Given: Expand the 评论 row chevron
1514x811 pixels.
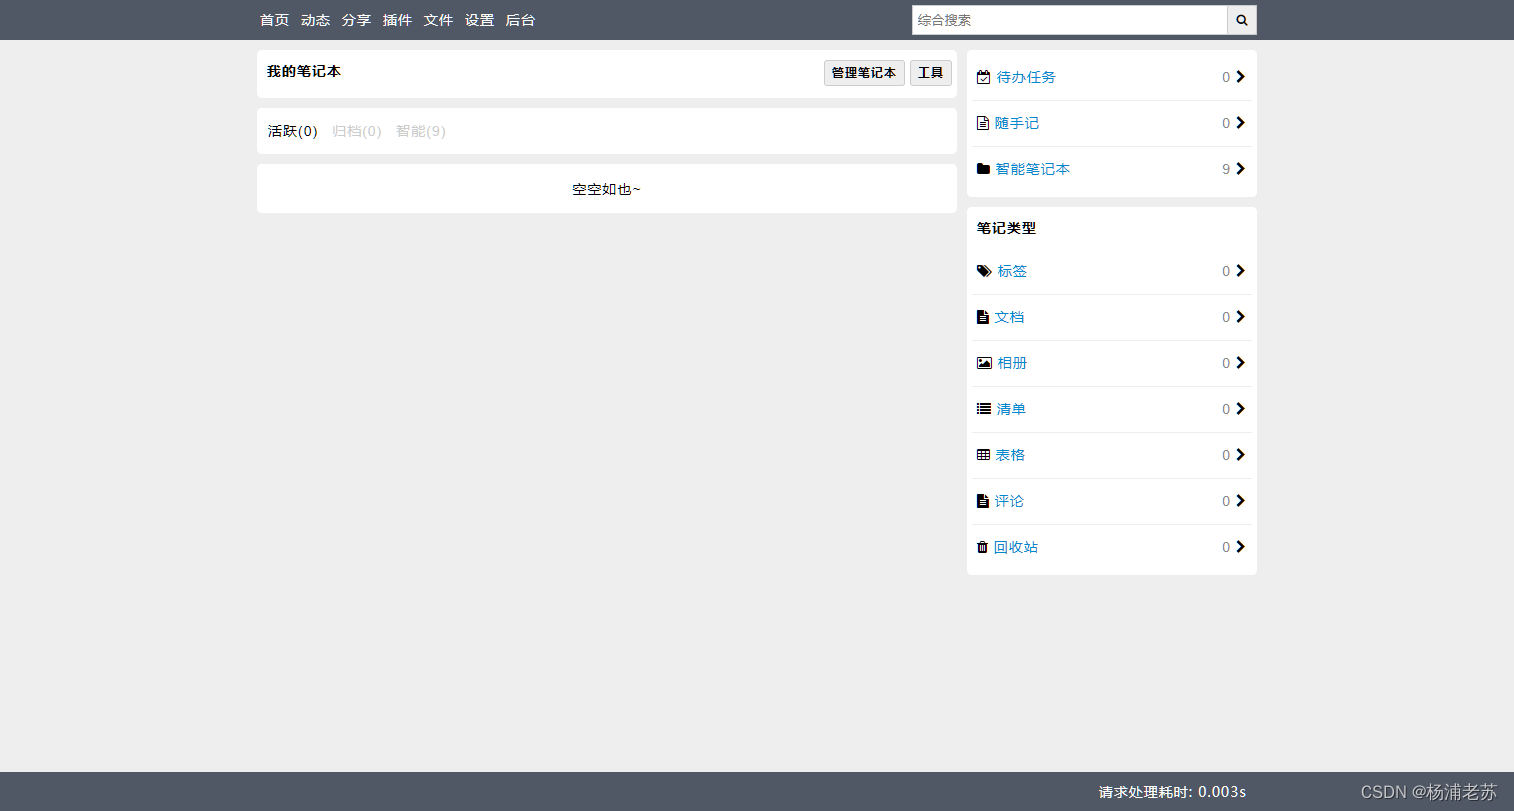Looking at the screenshot, I should 1240,501.
